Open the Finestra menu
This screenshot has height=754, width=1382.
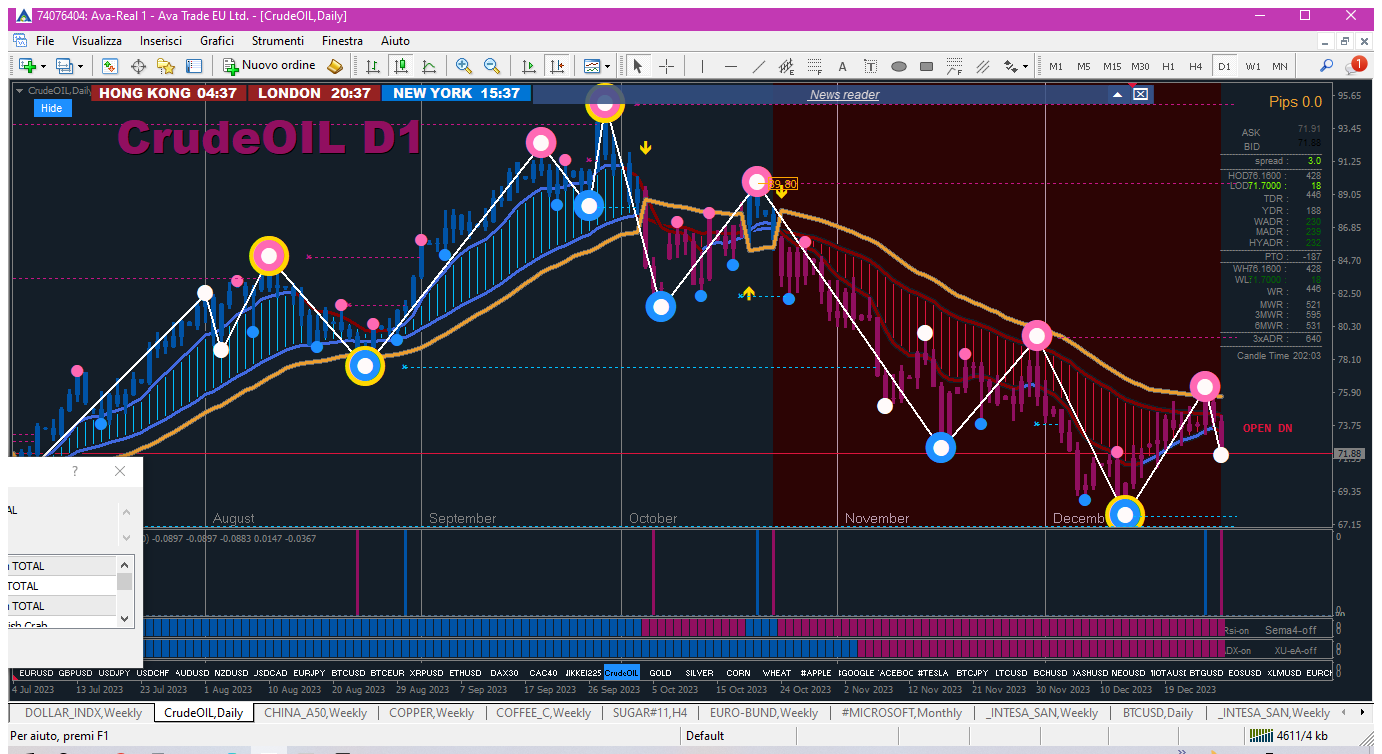pyautogui.click(x=342, y=41)
